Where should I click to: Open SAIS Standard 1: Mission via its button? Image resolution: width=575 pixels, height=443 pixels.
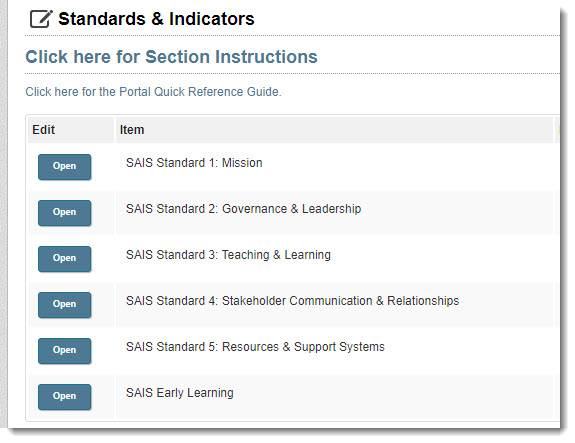tap(65, 167)
